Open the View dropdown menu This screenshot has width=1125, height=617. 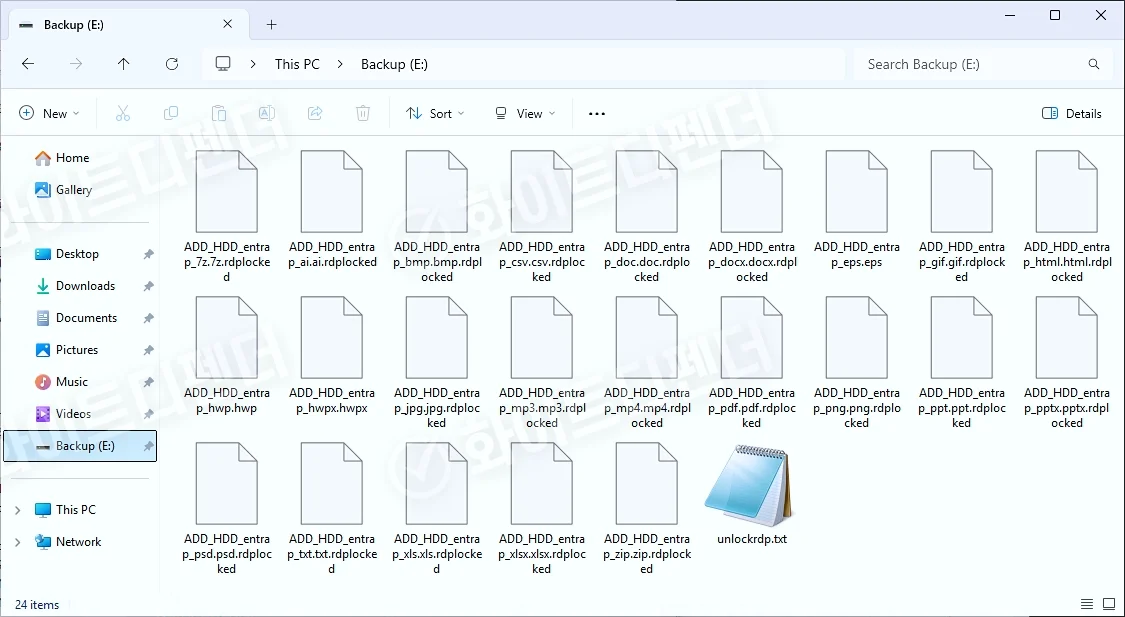click(x=525, y=114)
